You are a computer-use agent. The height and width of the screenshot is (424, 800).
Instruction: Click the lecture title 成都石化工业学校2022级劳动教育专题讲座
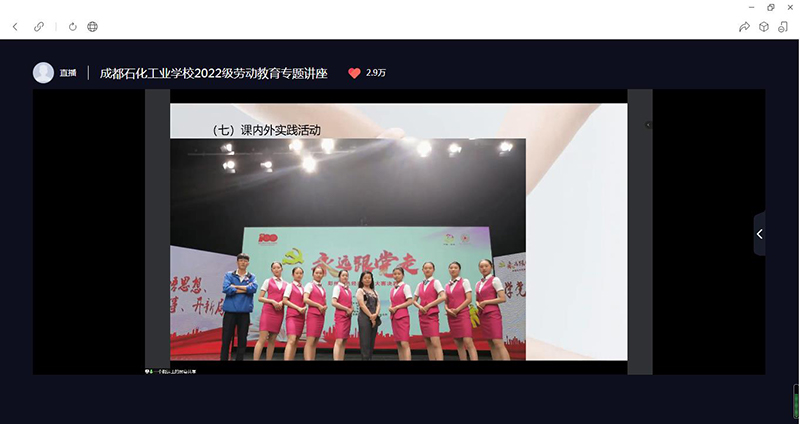pyautogui.click(x=218, y=73)
